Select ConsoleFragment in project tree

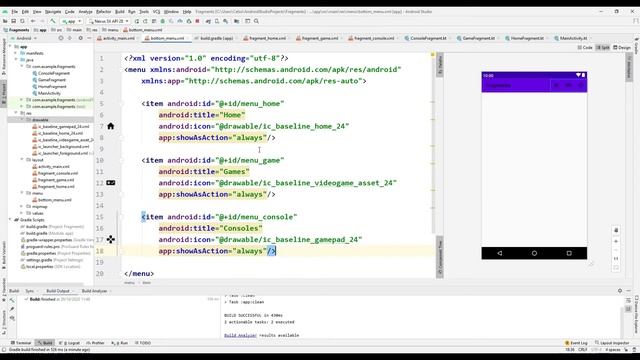coord(51,73)
